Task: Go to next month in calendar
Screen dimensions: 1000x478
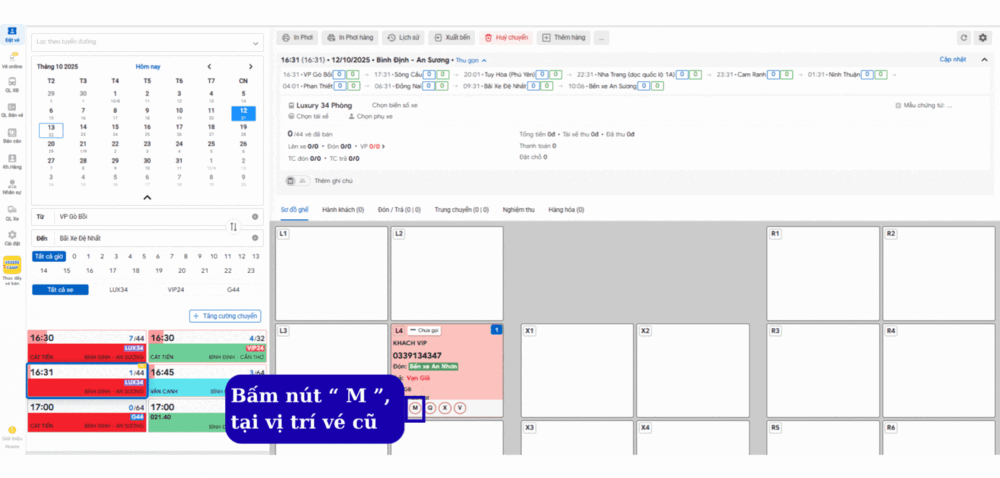Action: 241,66
